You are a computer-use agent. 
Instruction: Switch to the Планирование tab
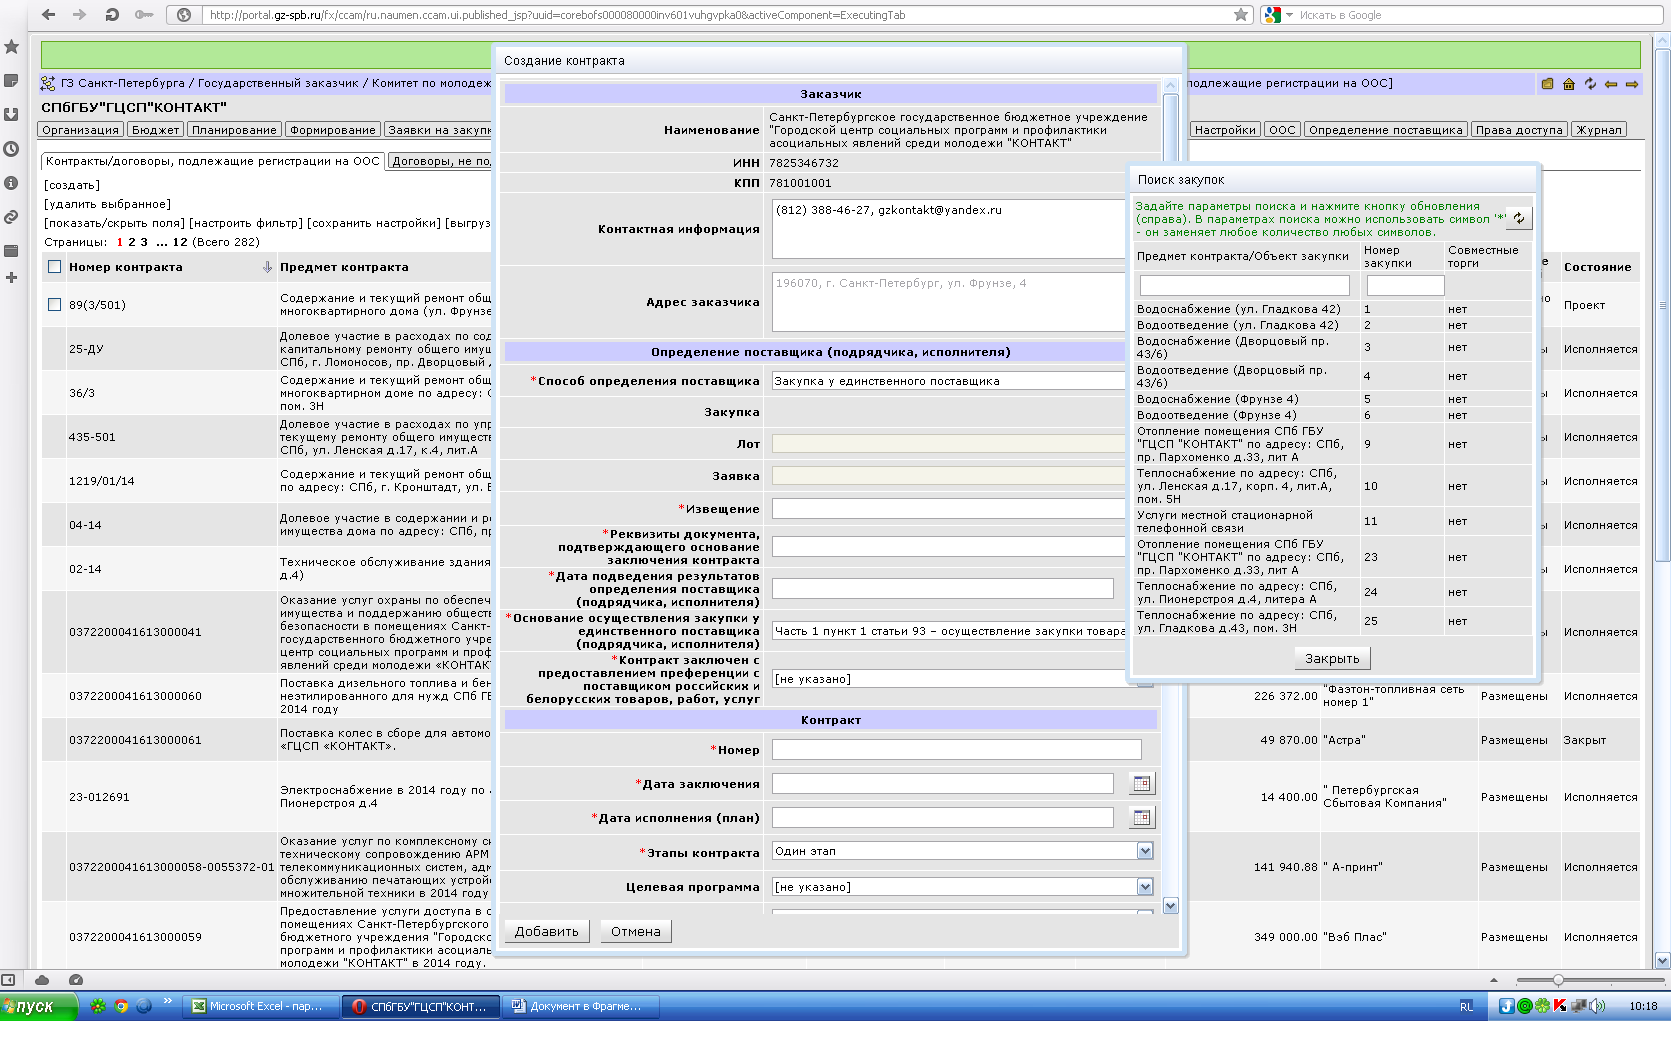234,130
